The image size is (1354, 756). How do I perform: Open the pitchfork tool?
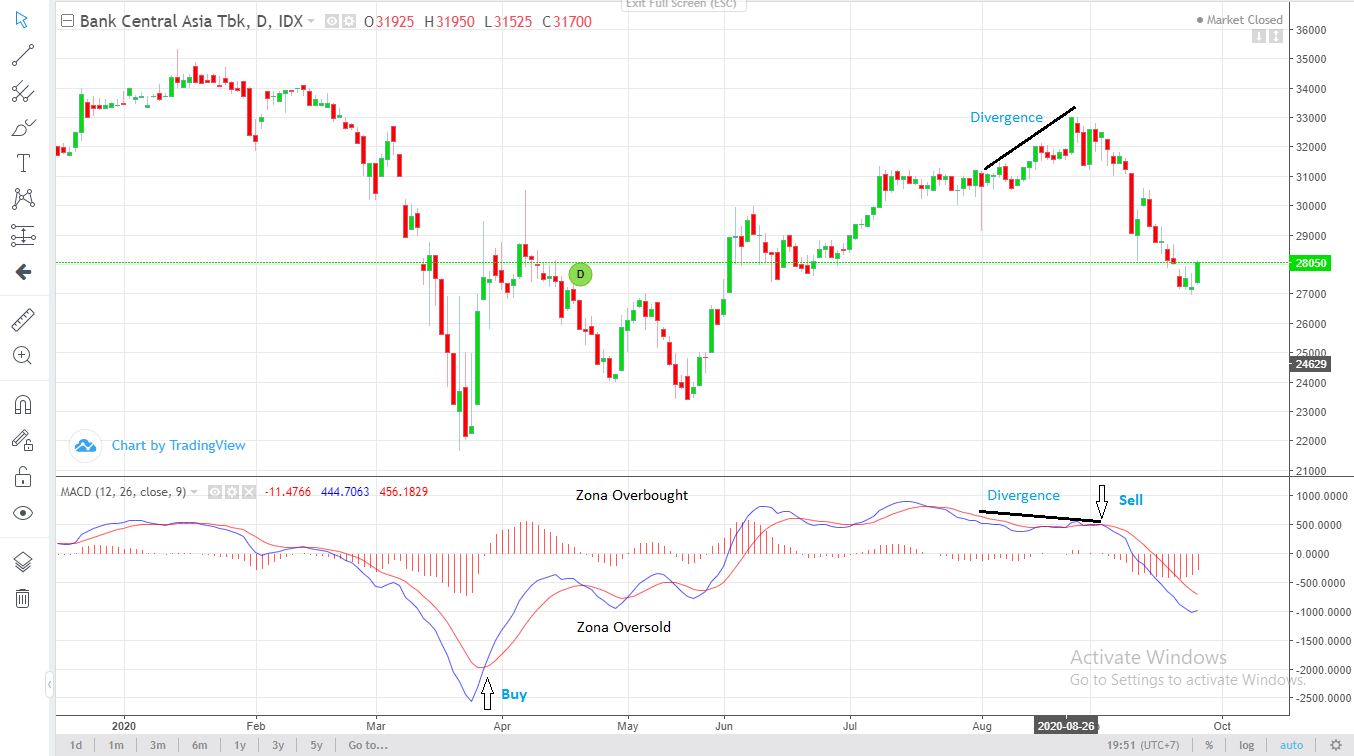[23, 91]
